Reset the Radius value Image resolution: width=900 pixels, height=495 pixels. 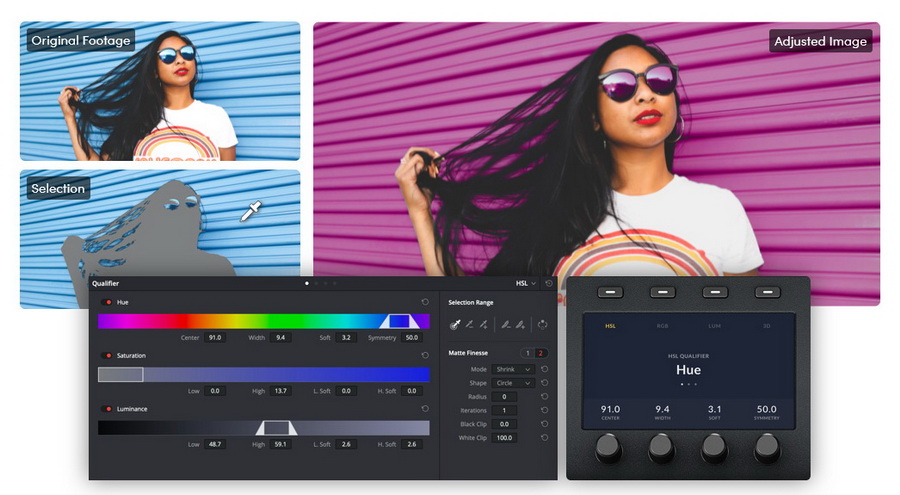tap(544, 397)
